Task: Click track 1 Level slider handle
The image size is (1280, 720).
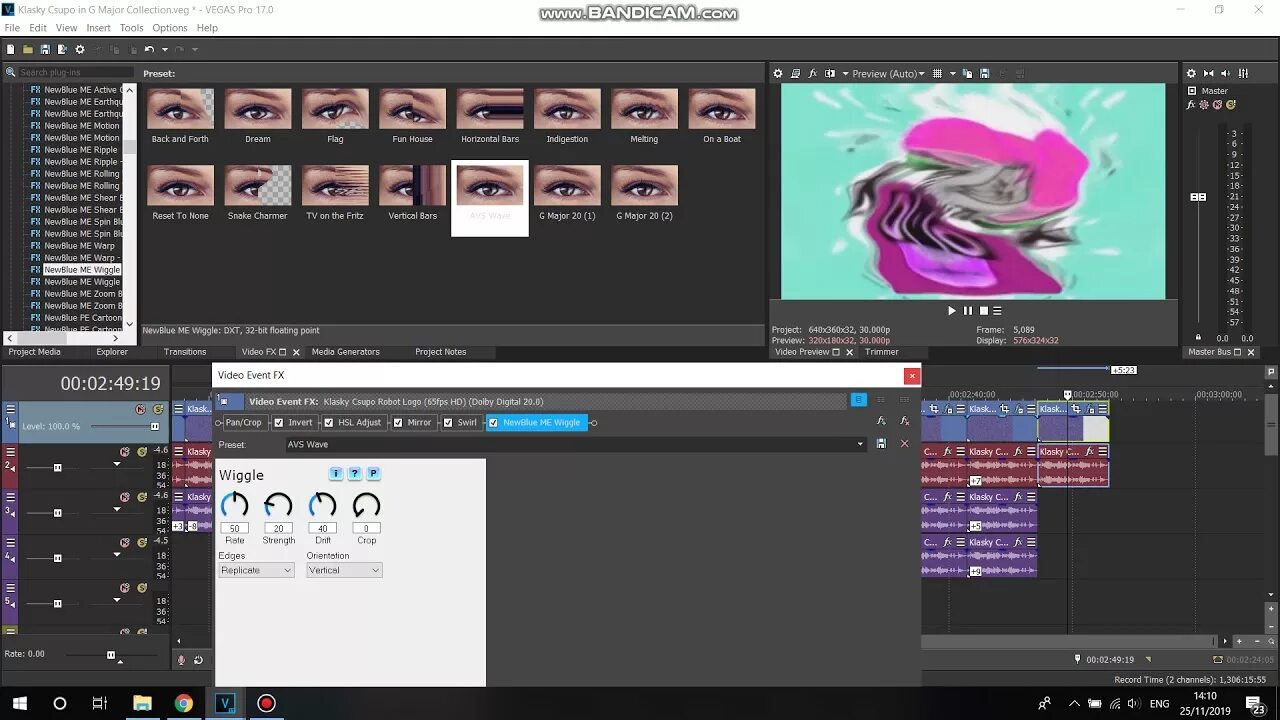Action: [x=155, y=426]
